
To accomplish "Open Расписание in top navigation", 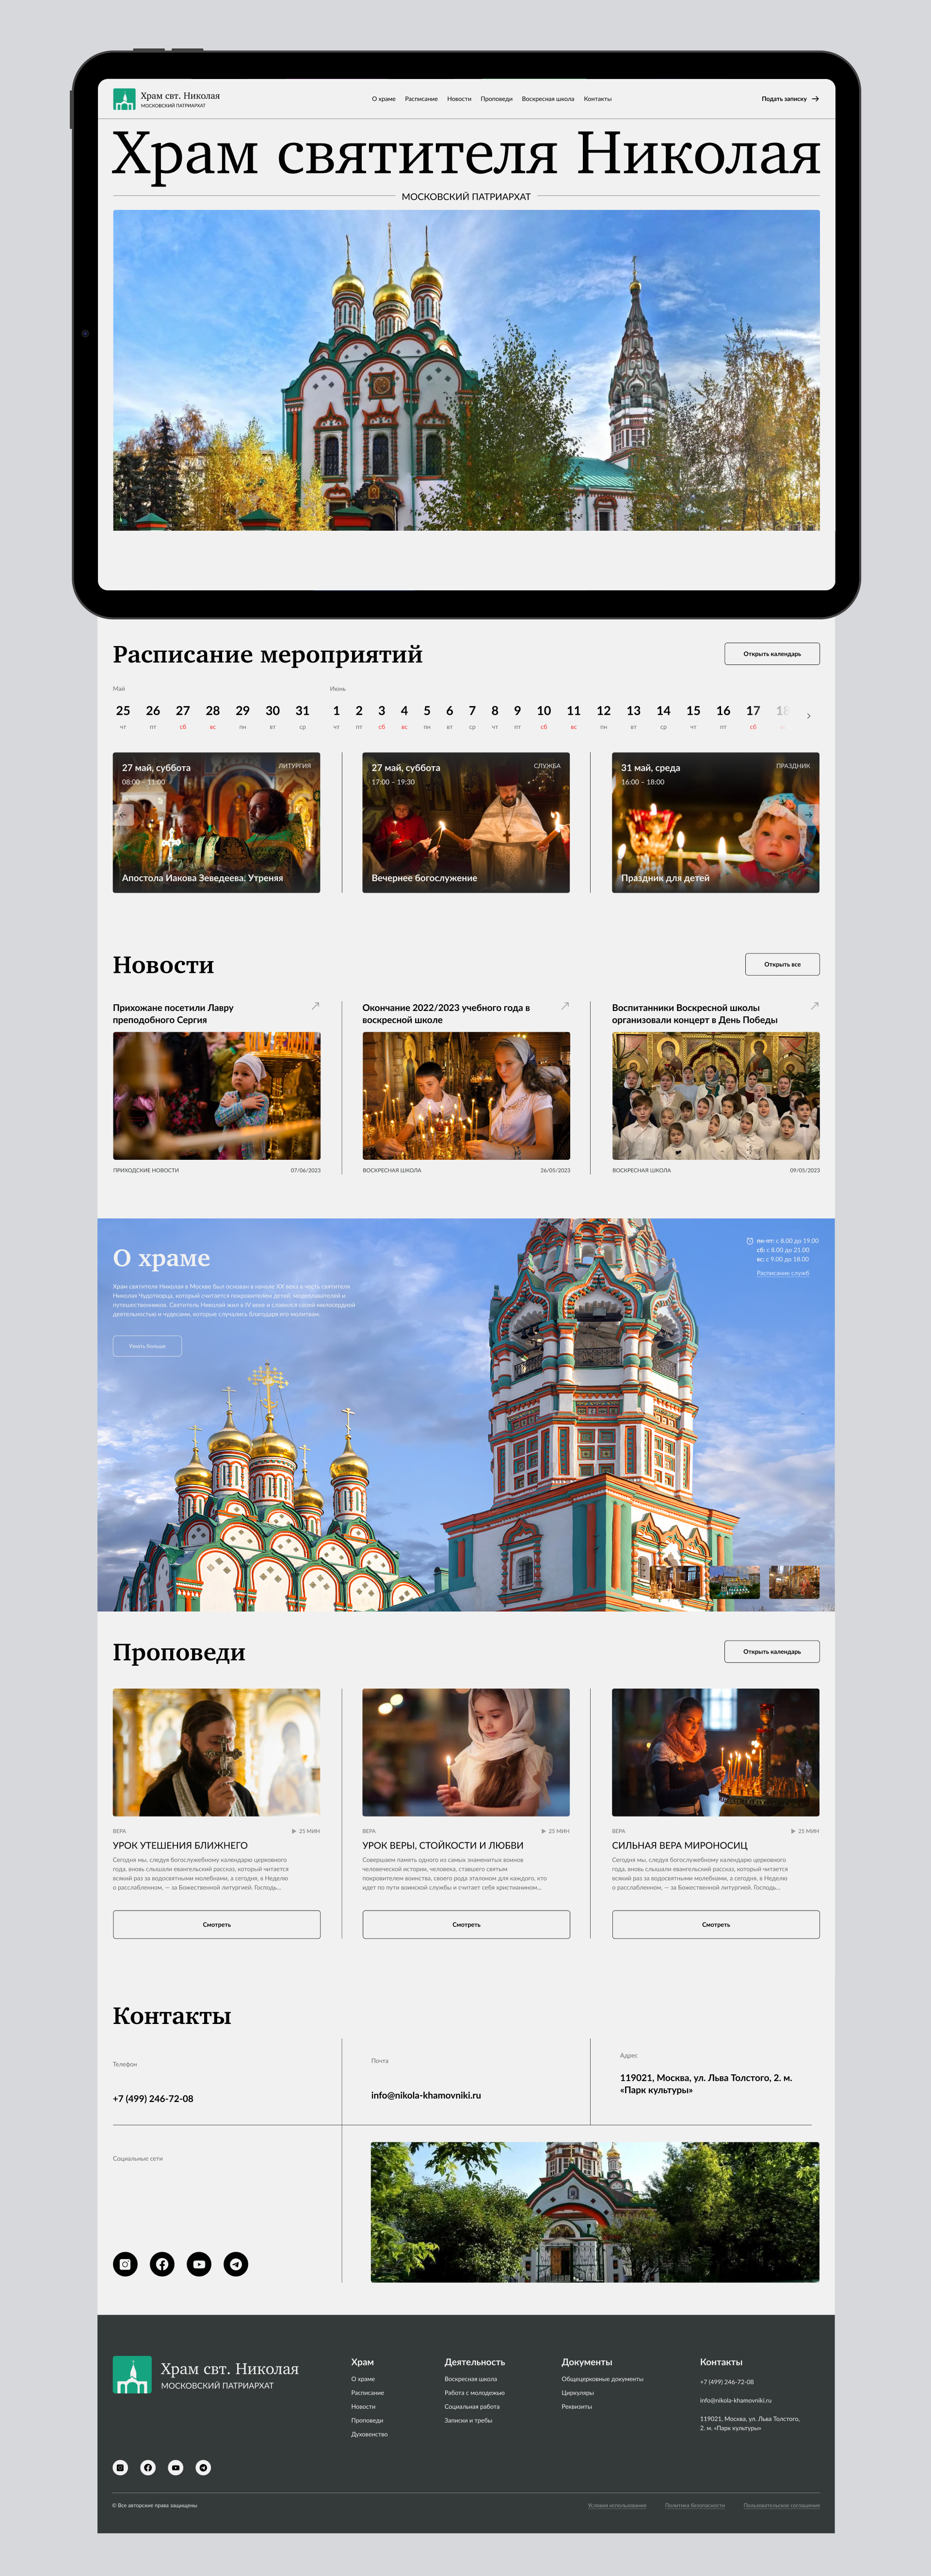I will click(421, 99).
